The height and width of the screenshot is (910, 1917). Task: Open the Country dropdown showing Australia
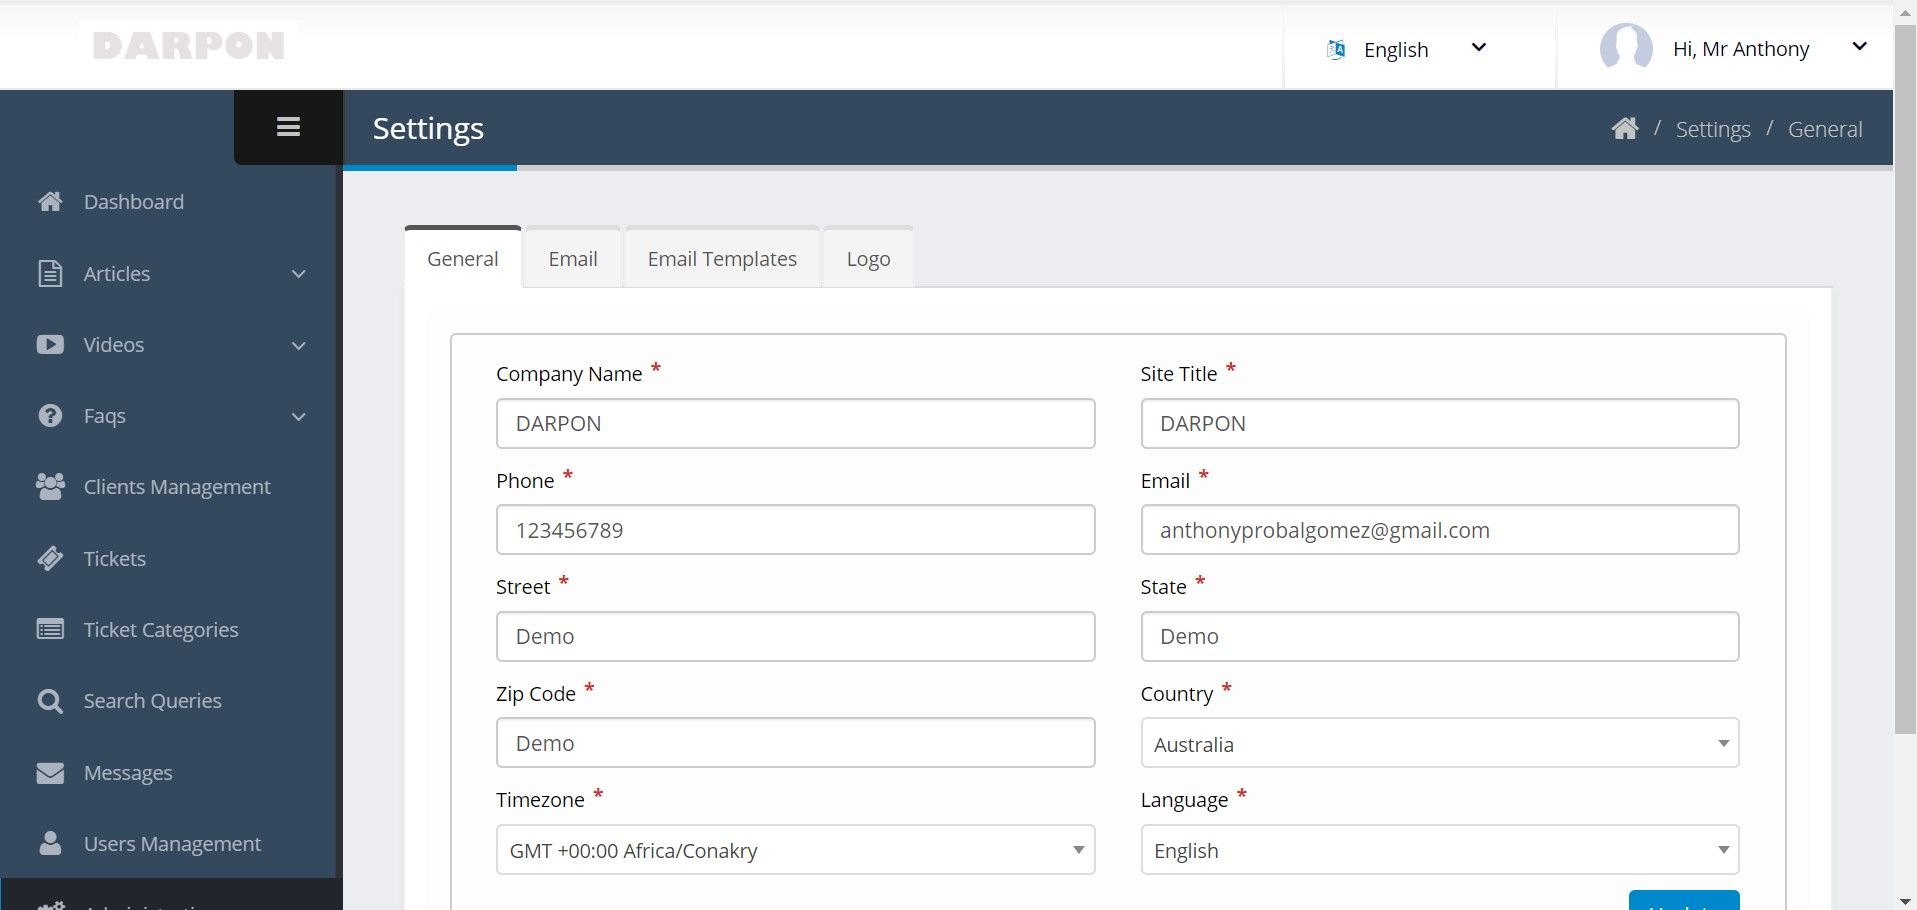pos(1439,744)
